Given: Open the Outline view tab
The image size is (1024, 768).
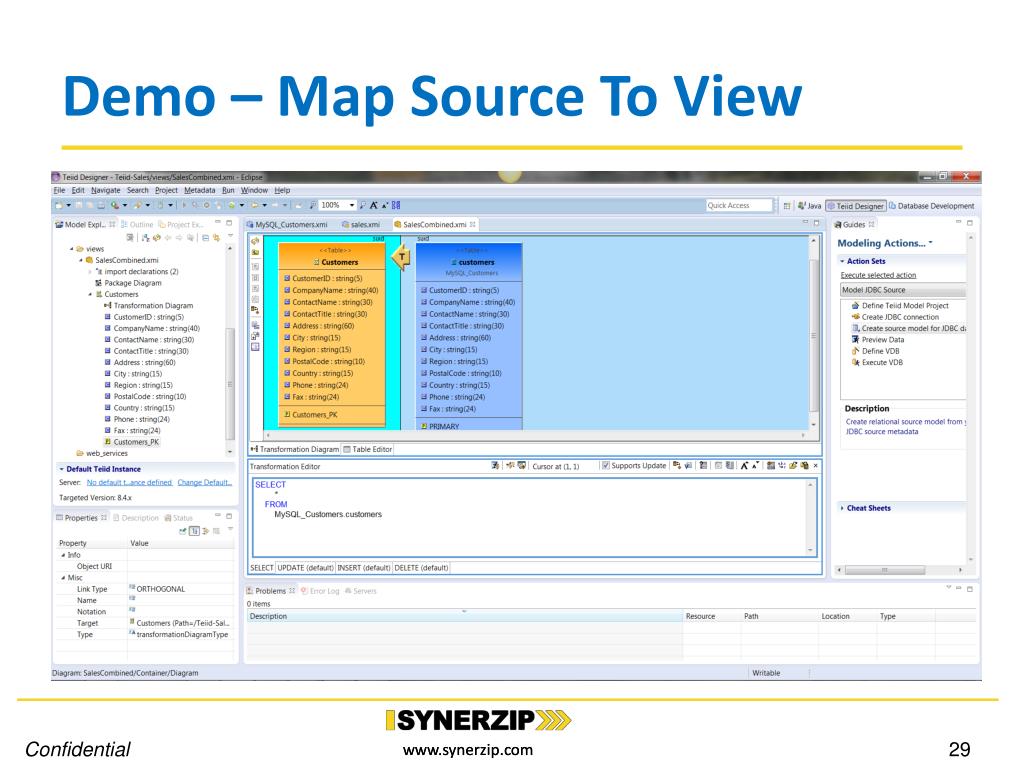Looking at the screenshot, I should 137,225.
